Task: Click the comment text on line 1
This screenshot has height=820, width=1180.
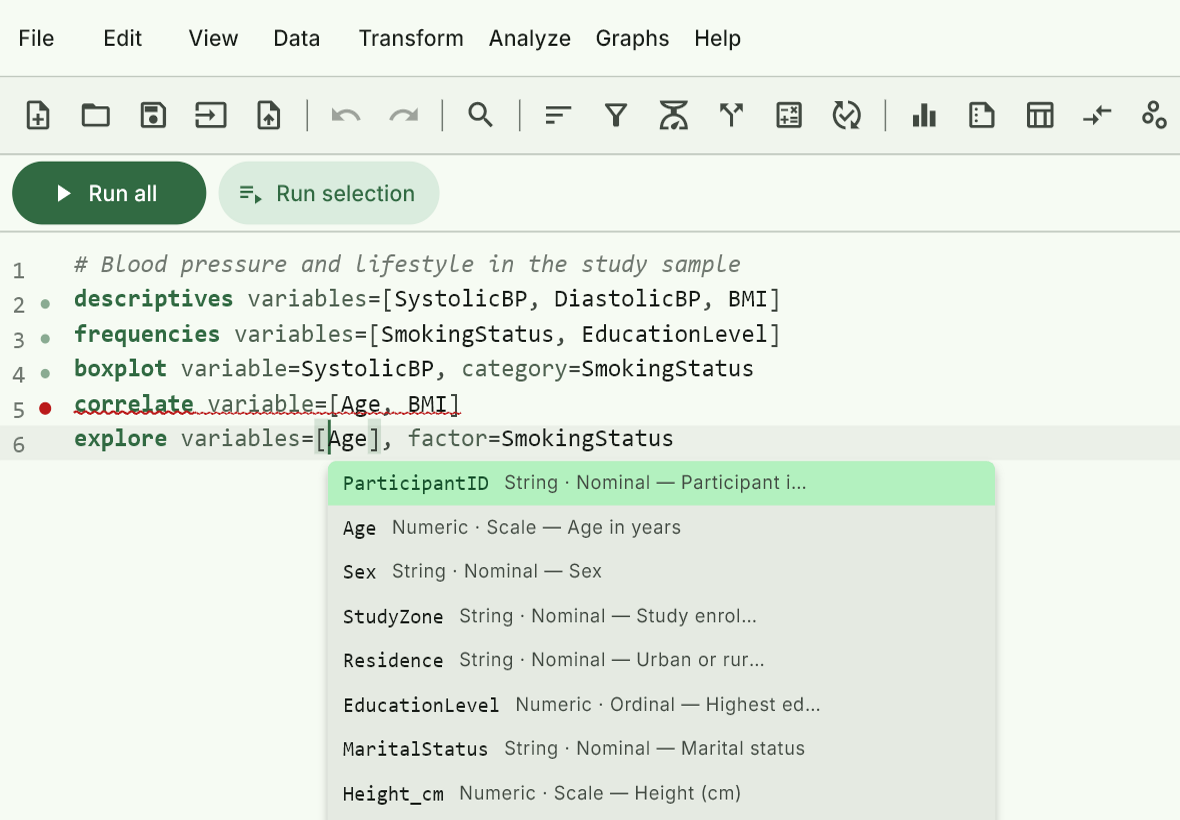Action: tap(407, 264)
